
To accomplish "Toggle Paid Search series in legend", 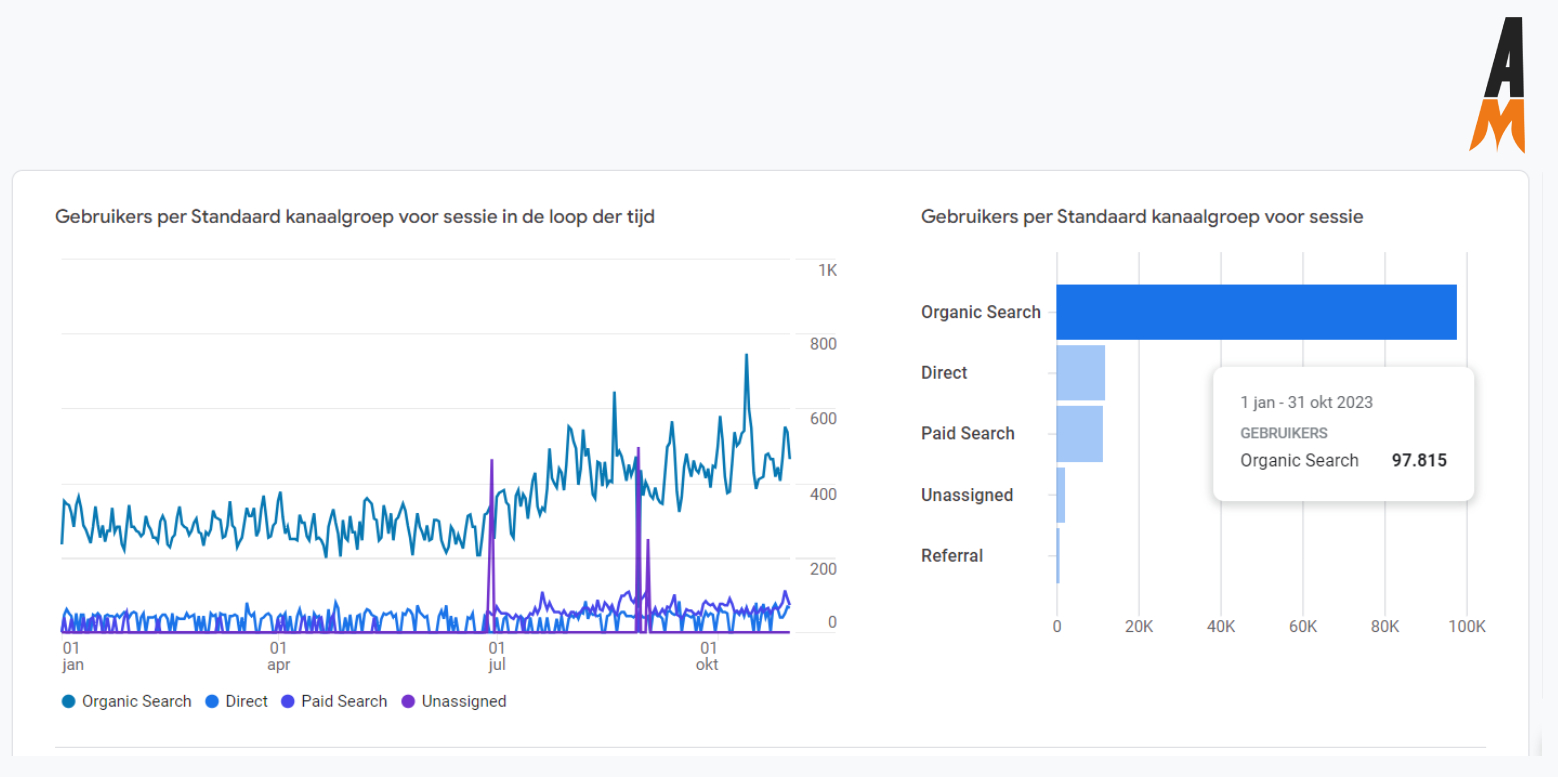I will [334, 702].
